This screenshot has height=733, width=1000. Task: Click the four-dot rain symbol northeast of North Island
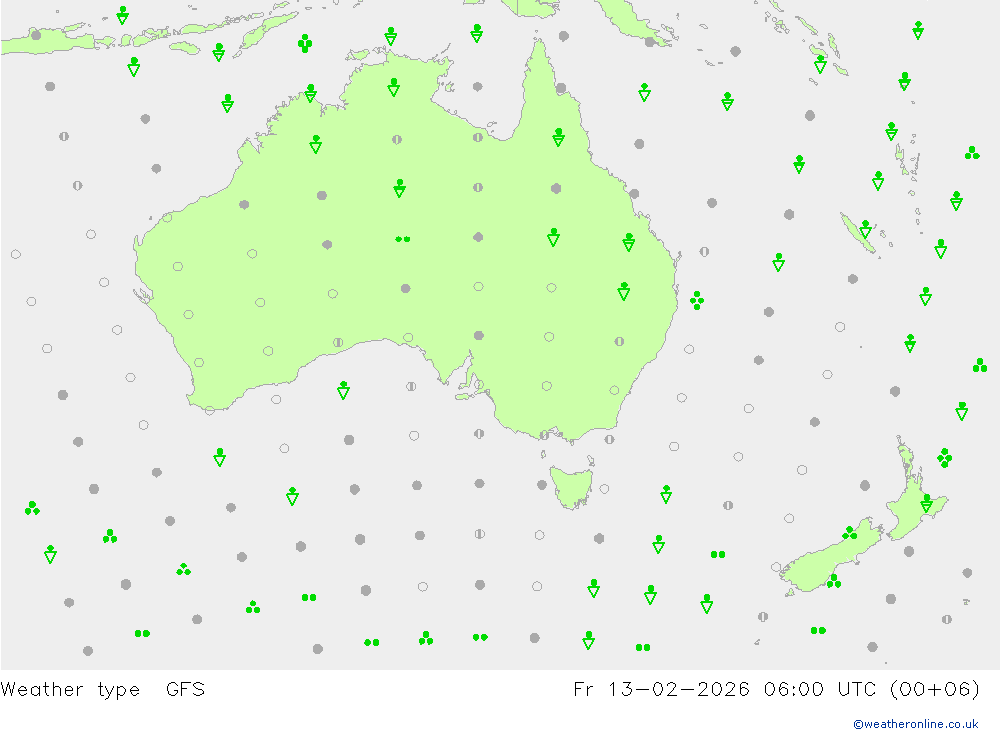[945, 458]
